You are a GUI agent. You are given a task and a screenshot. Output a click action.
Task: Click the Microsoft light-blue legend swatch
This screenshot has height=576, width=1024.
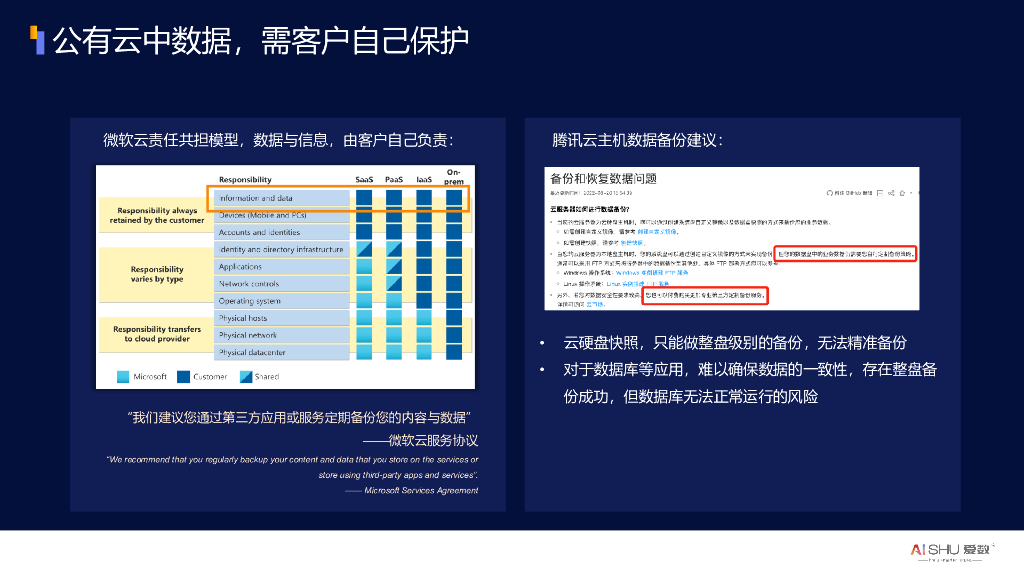(123, 377)
